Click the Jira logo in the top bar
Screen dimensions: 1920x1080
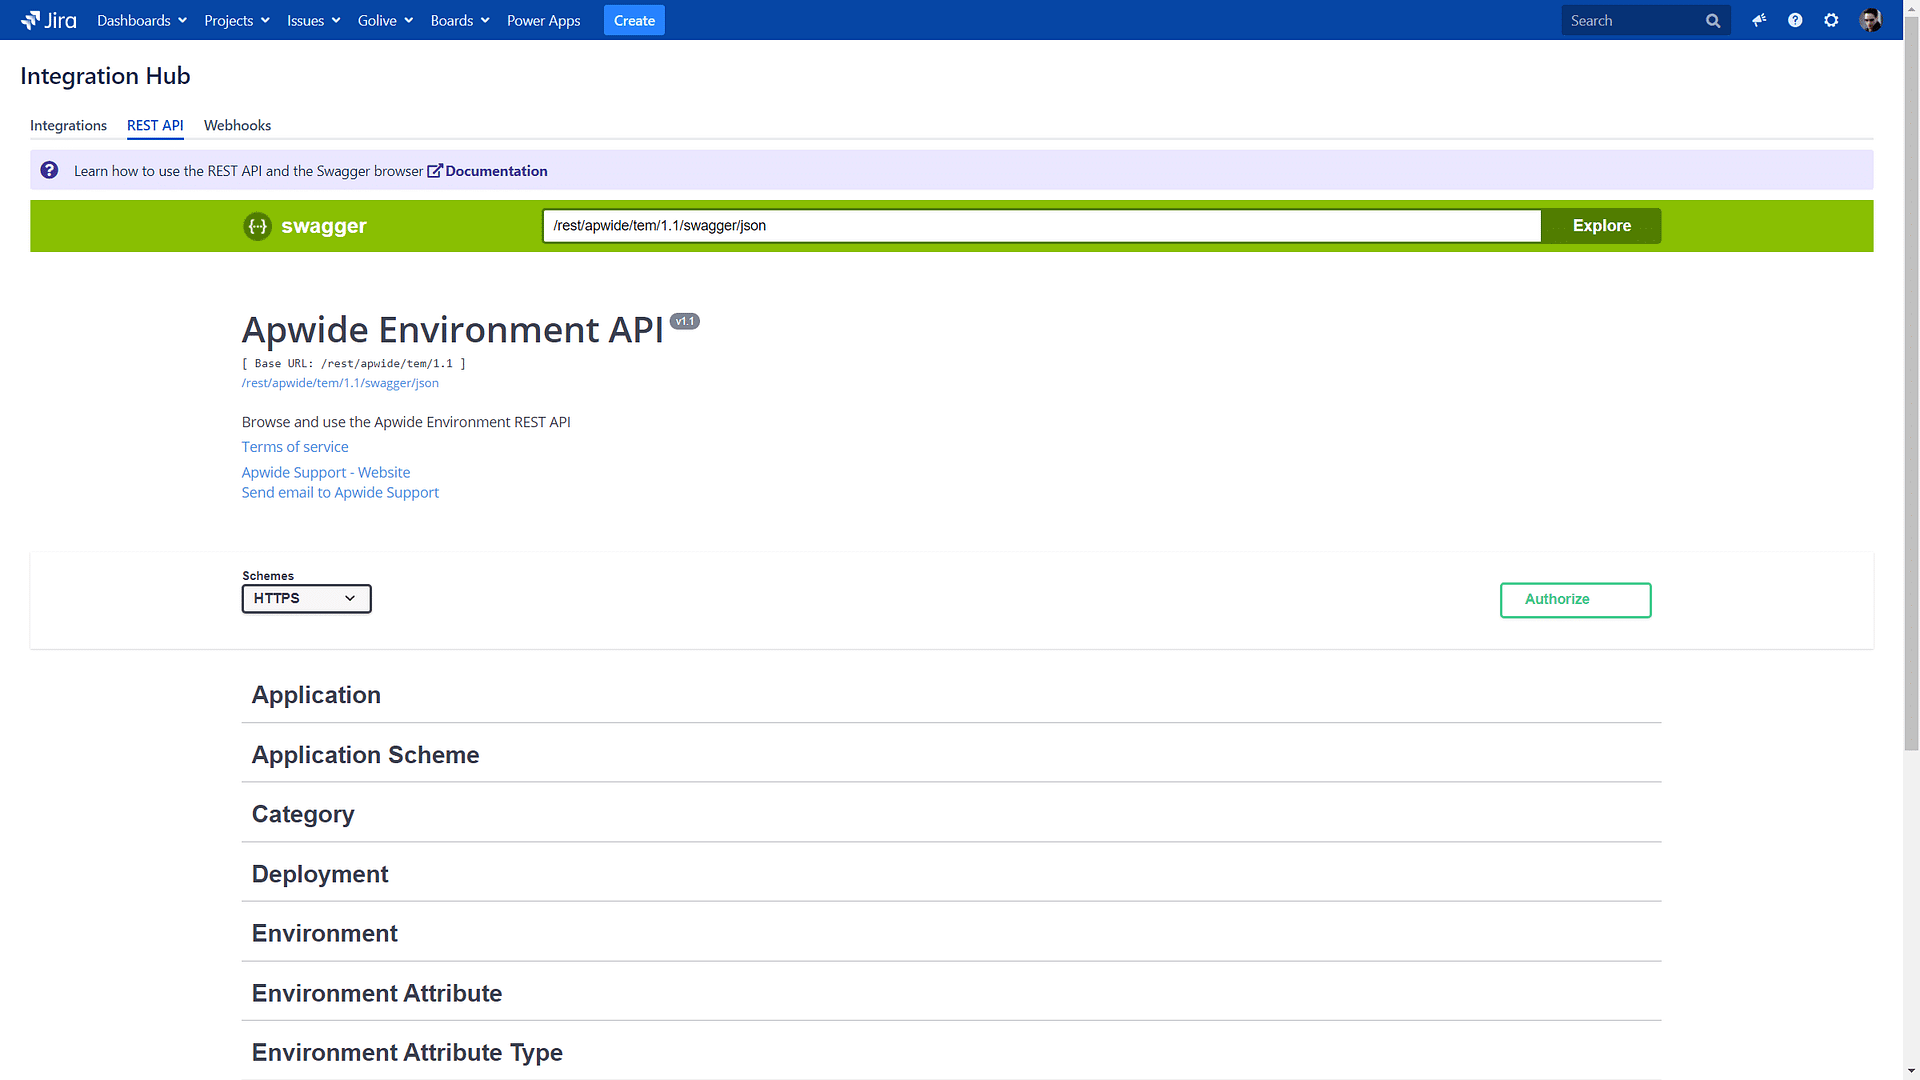coord(47,20)
